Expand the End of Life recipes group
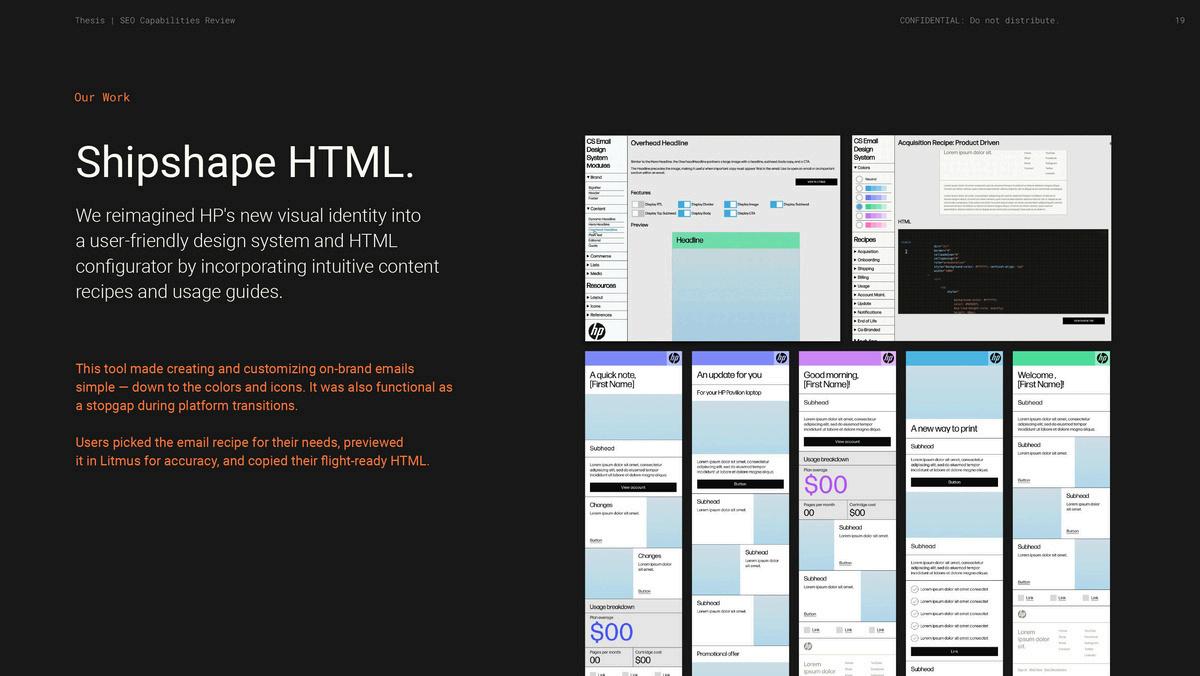The width and height of the screenshot is (1200, 676). [873, 321]
